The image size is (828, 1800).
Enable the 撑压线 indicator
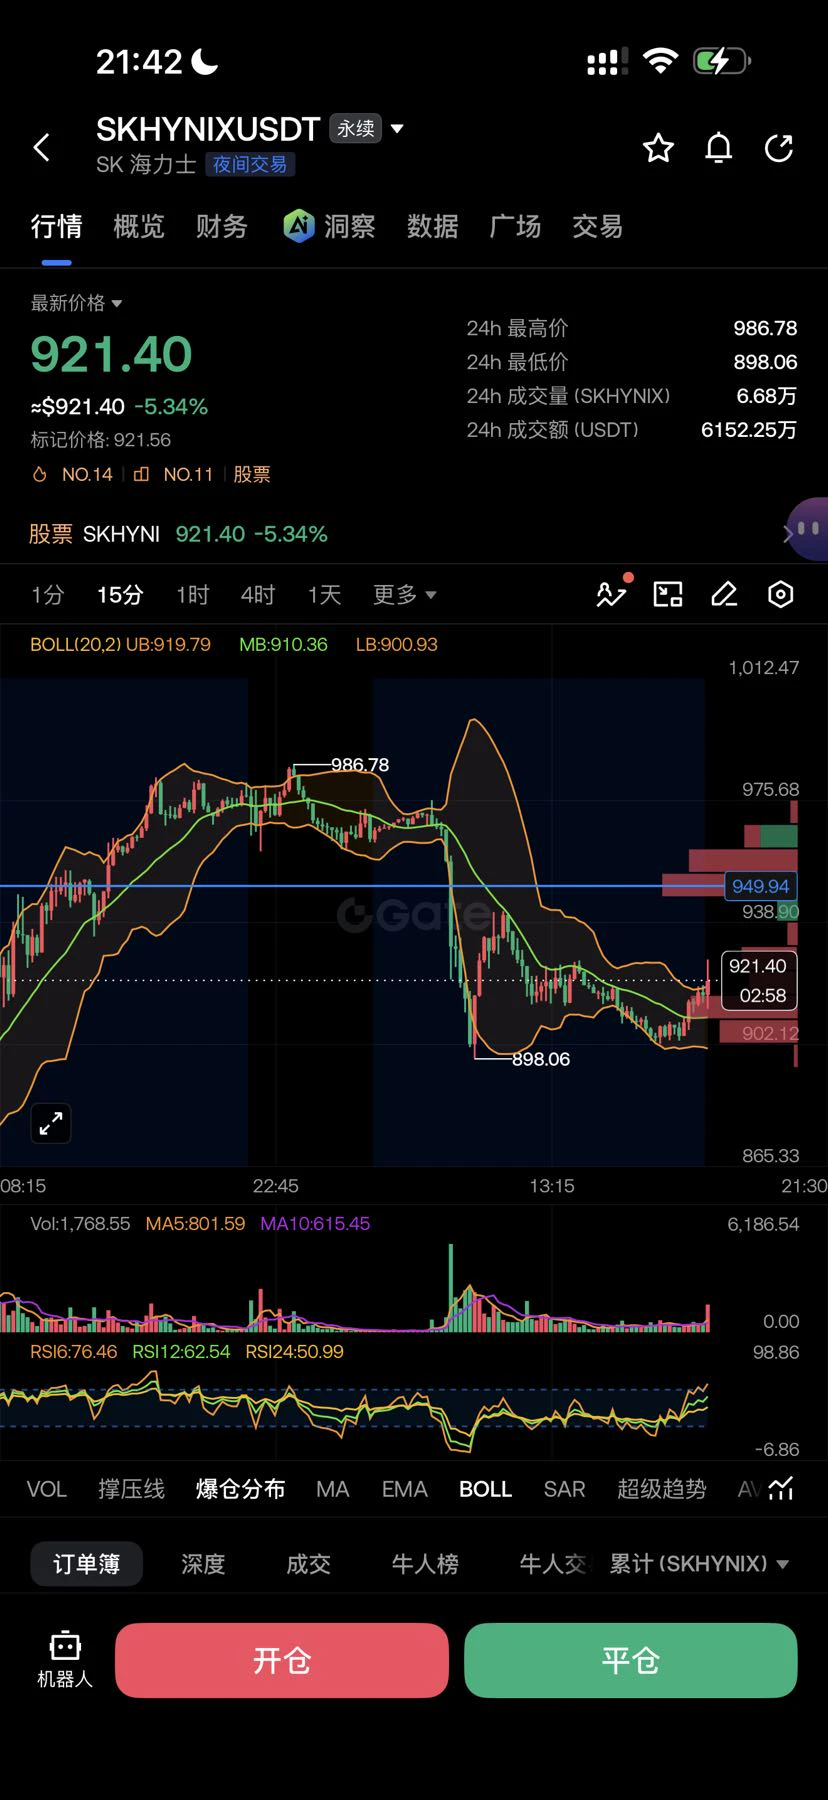coord(131,1489)
